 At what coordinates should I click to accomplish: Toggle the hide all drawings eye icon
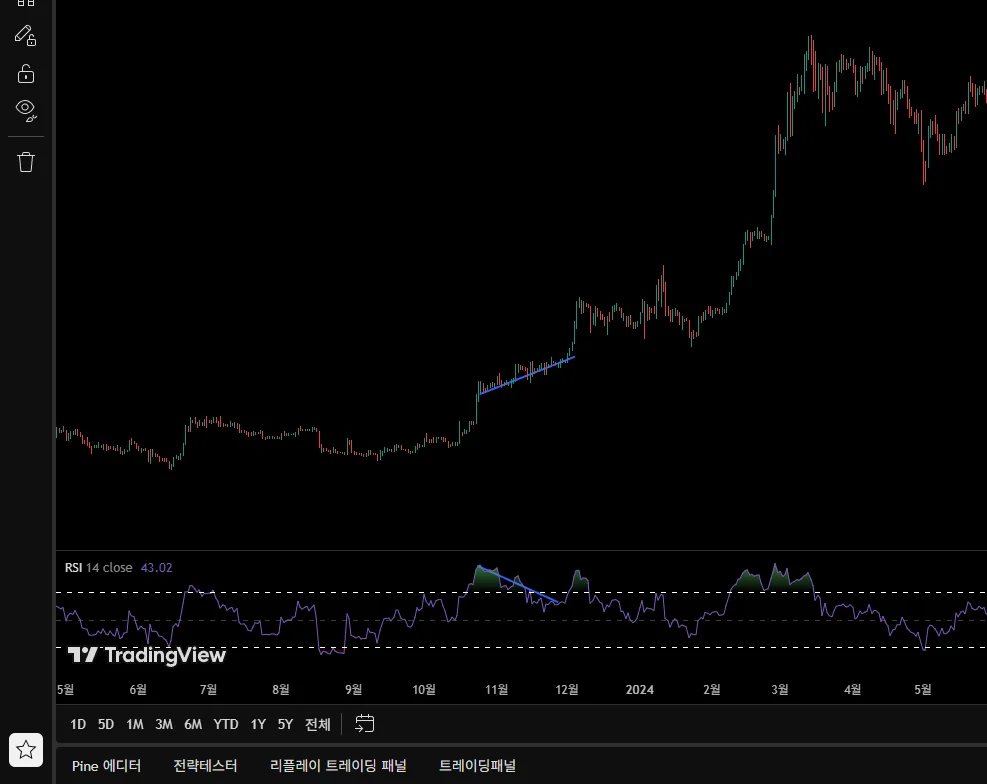[26, 110]
